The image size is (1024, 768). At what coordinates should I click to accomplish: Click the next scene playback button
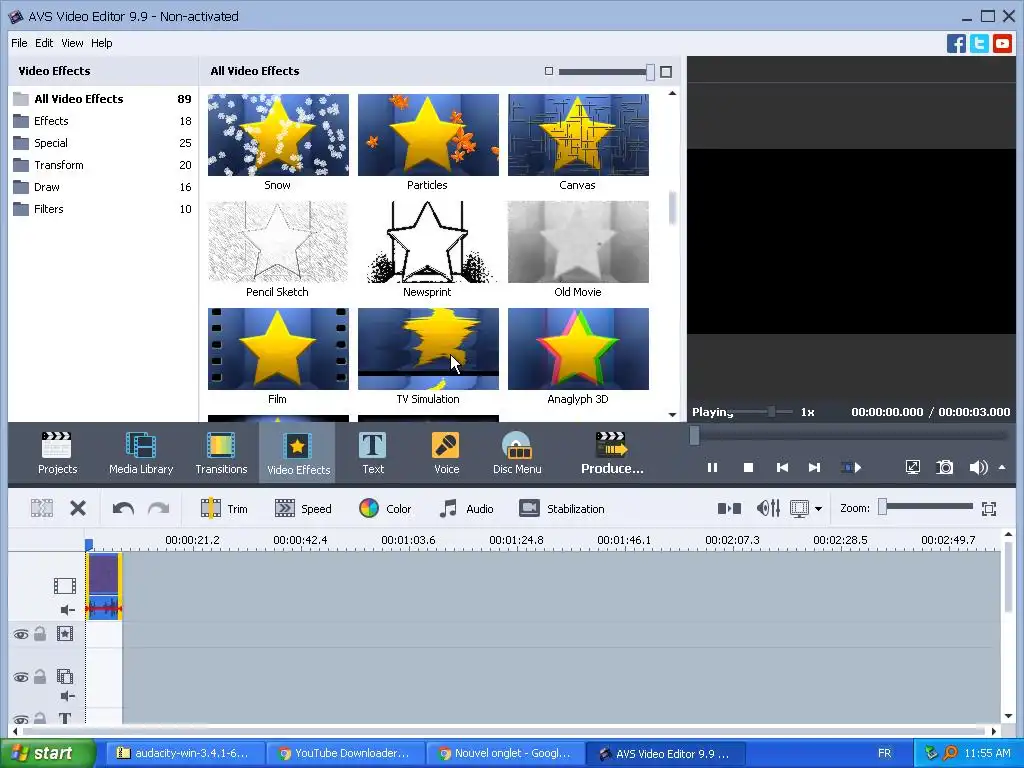851,468
